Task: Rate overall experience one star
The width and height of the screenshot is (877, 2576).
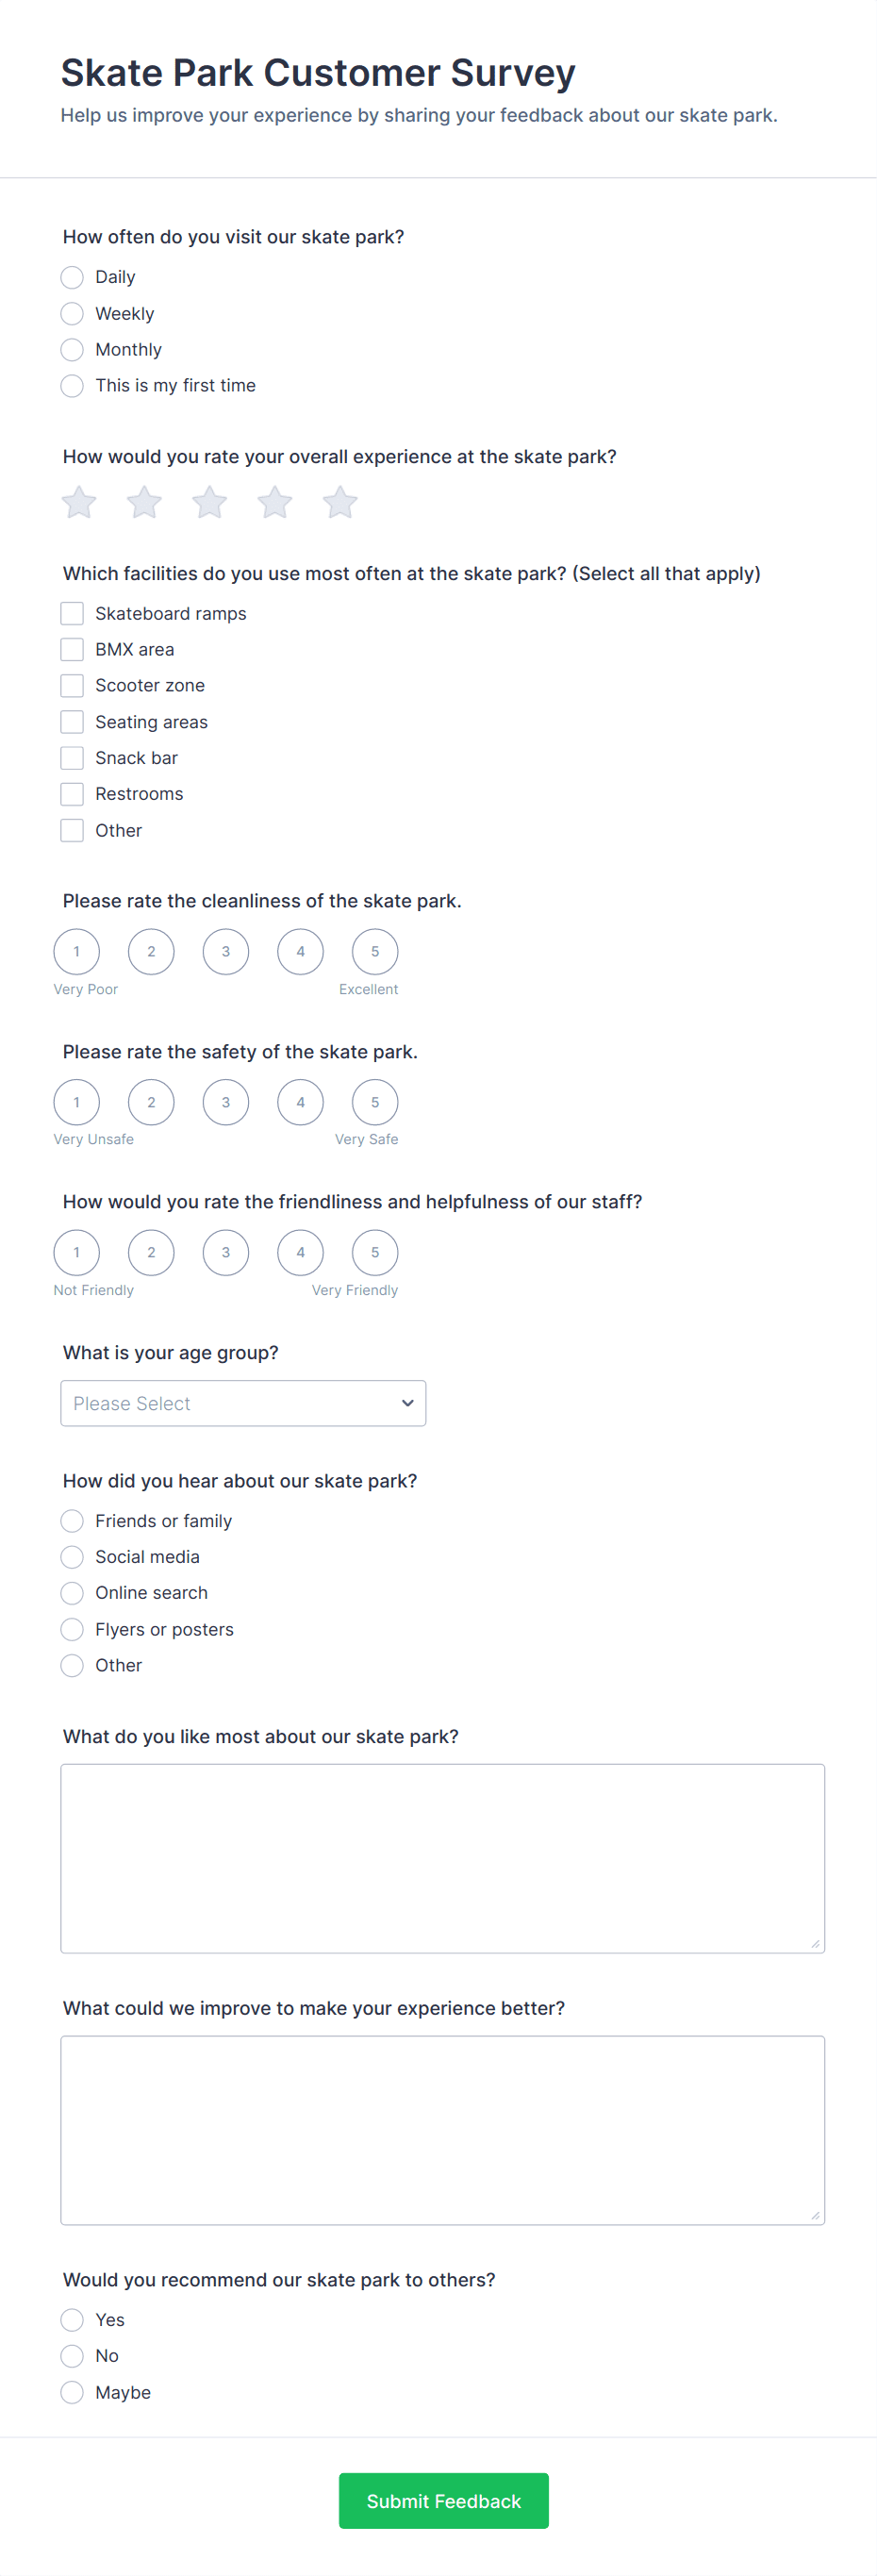Action: click(x=79, y=502)
